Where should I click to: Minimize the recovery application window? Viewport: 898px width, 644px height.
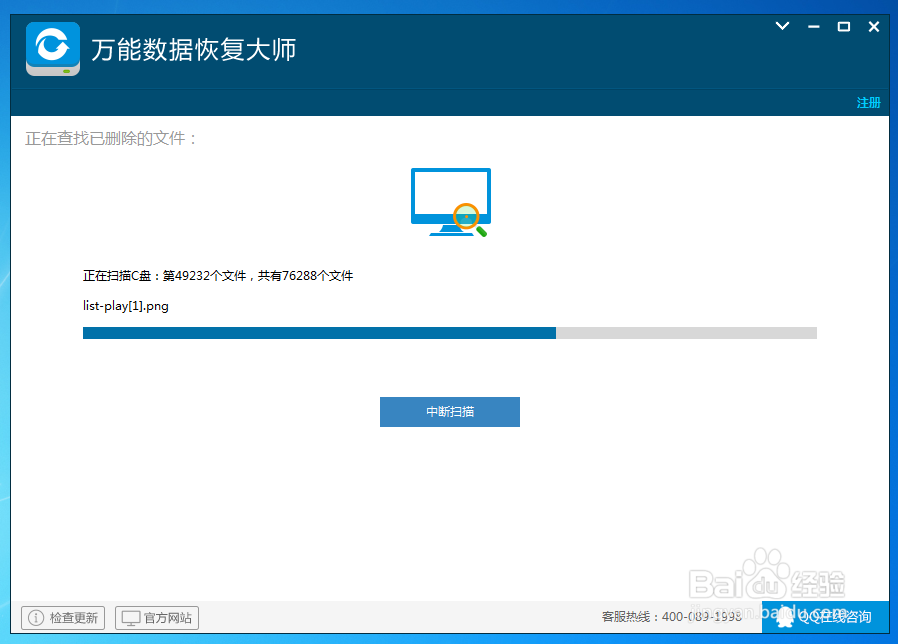(813, 26)
